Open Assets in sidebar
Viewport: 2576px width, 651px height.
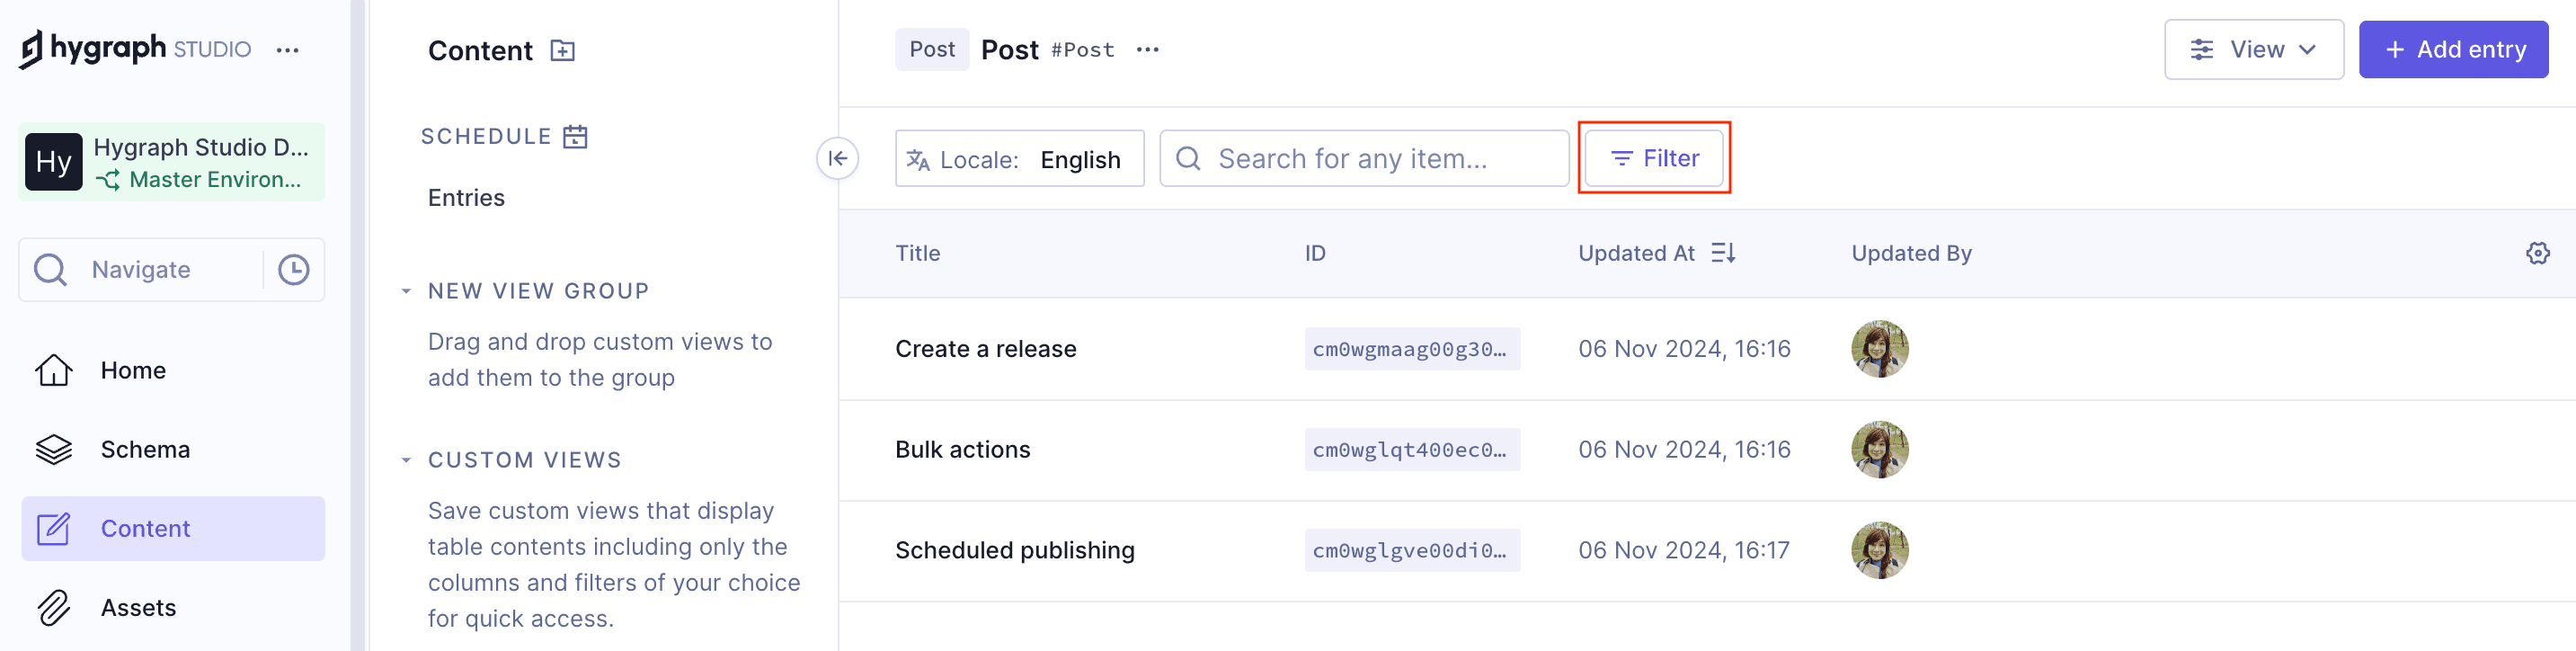(138, 608)
